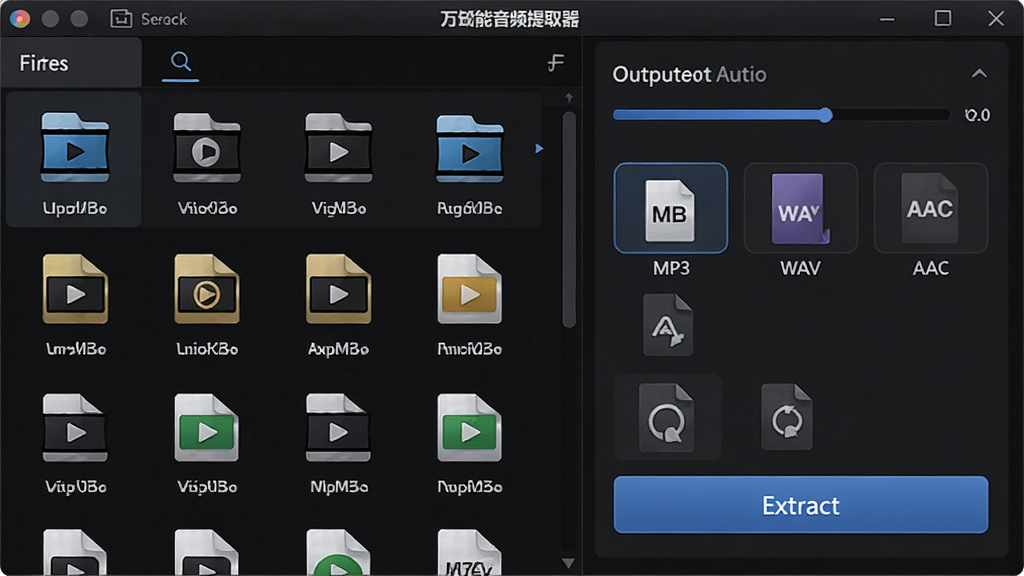1024x576 pixels.
Task: Choose WAV as the output format
Action: 801,208
